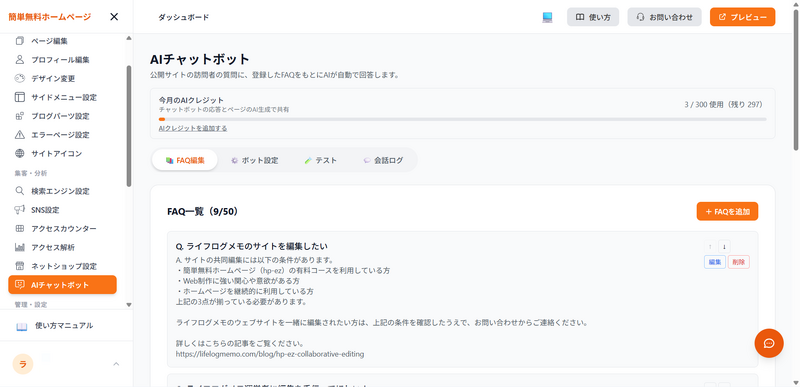The width and height of the screenshot is (800, 387).
Task: Click the お問い合わせ button
Action: 664,17
